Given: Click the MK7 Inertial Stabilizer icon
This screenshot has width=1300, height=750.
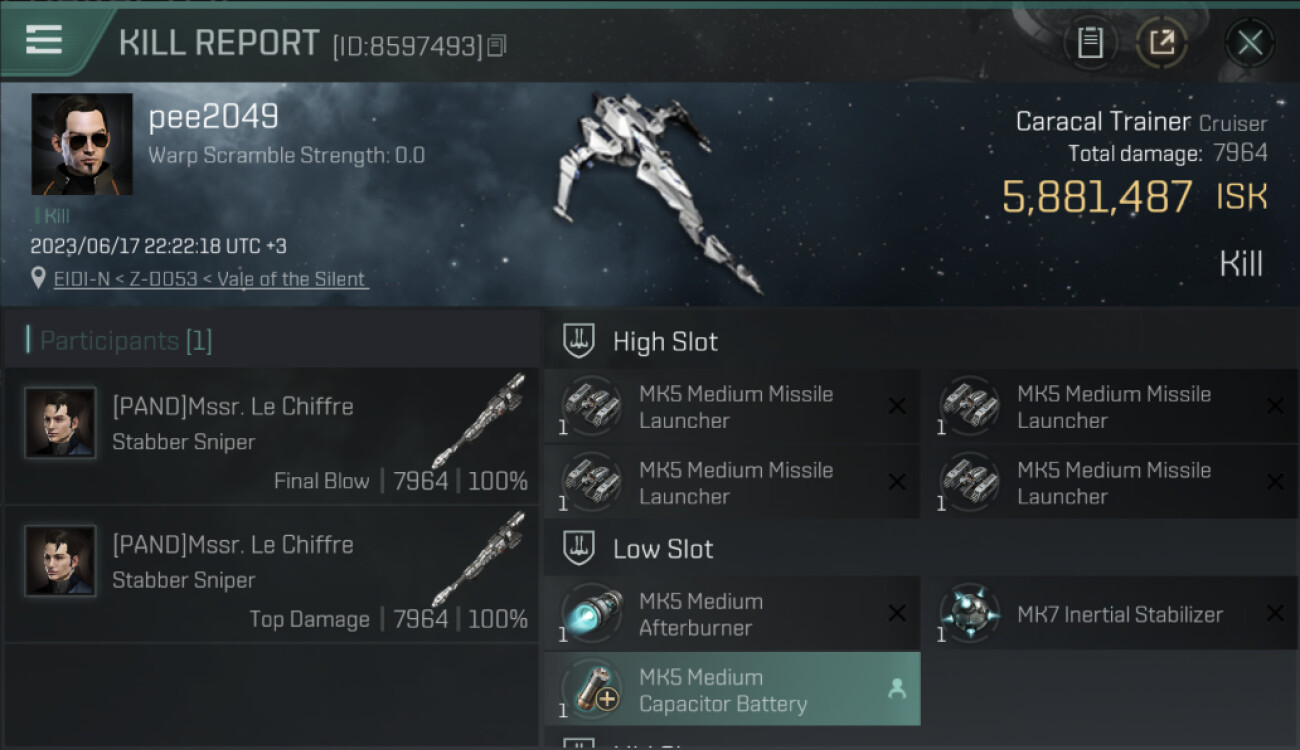Looking at the screenshot, I should (969, 614).
